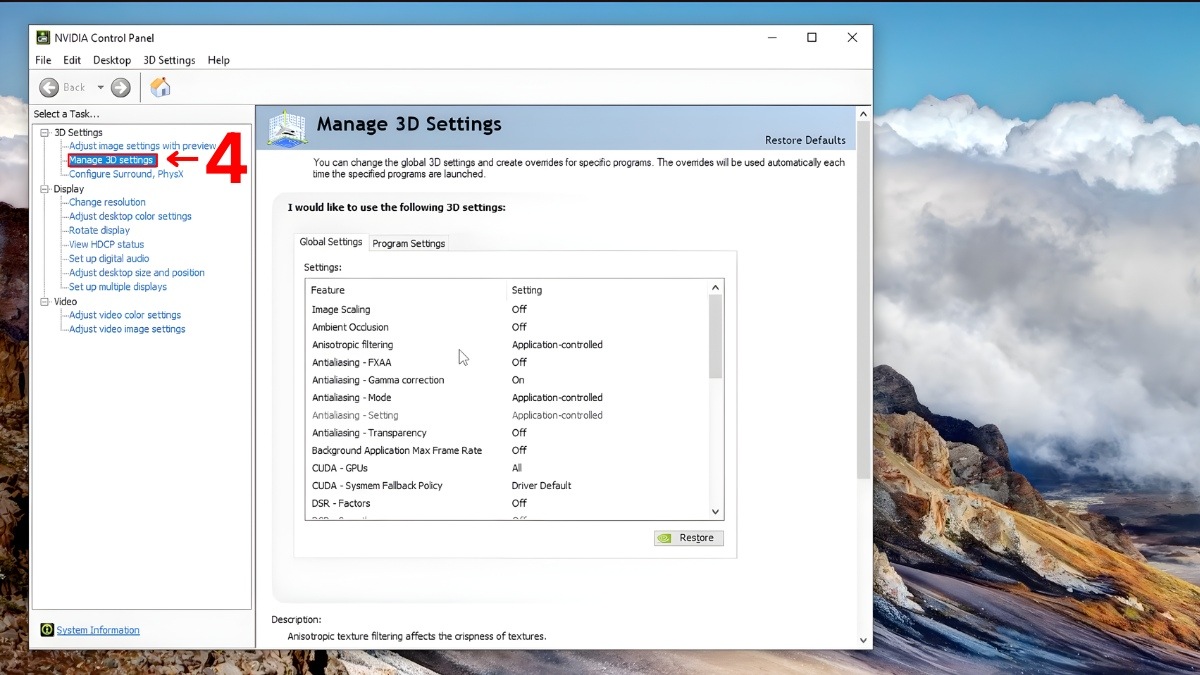Close the NVIDIA Control Panel window
The image size is (1200, 675).
[x=852, y=38]
